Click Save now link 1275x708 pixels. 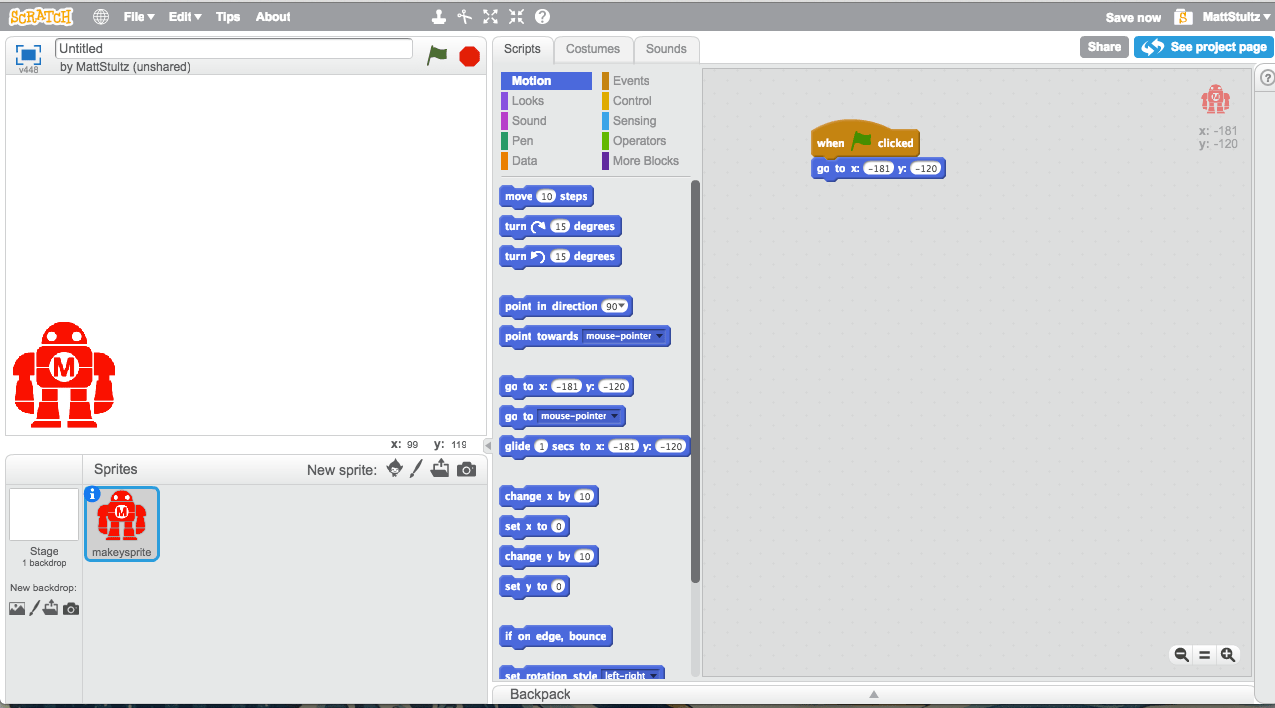(1133, 17)
